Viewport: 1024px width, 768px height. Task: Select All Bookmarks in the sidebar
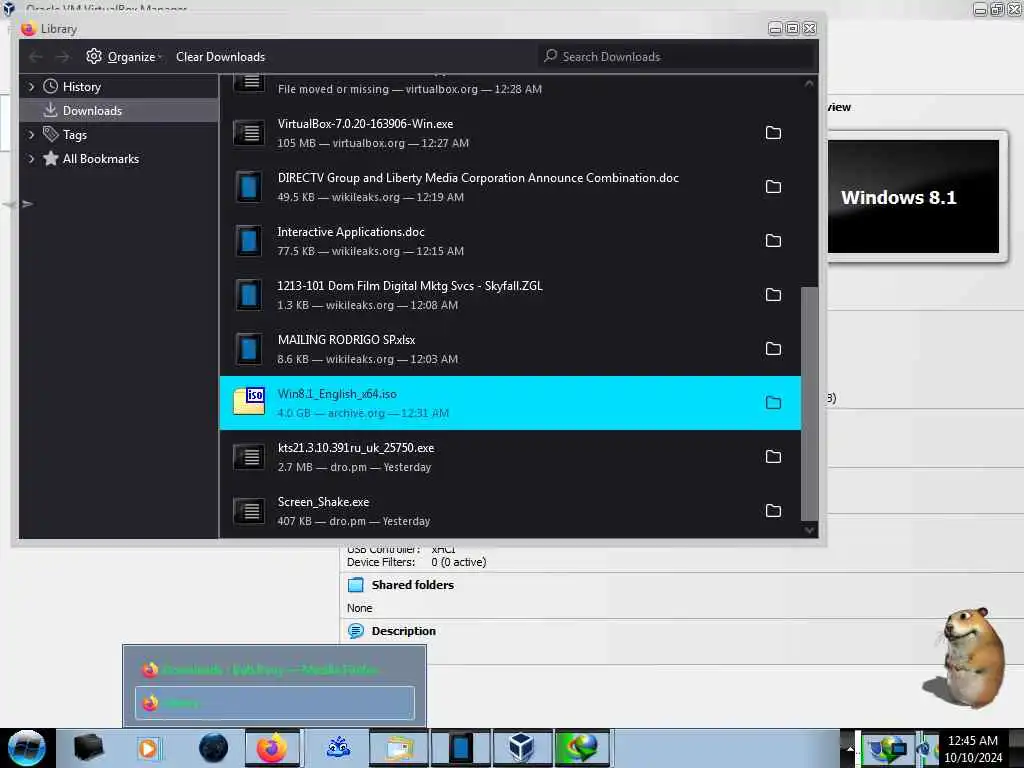[101, 159]
